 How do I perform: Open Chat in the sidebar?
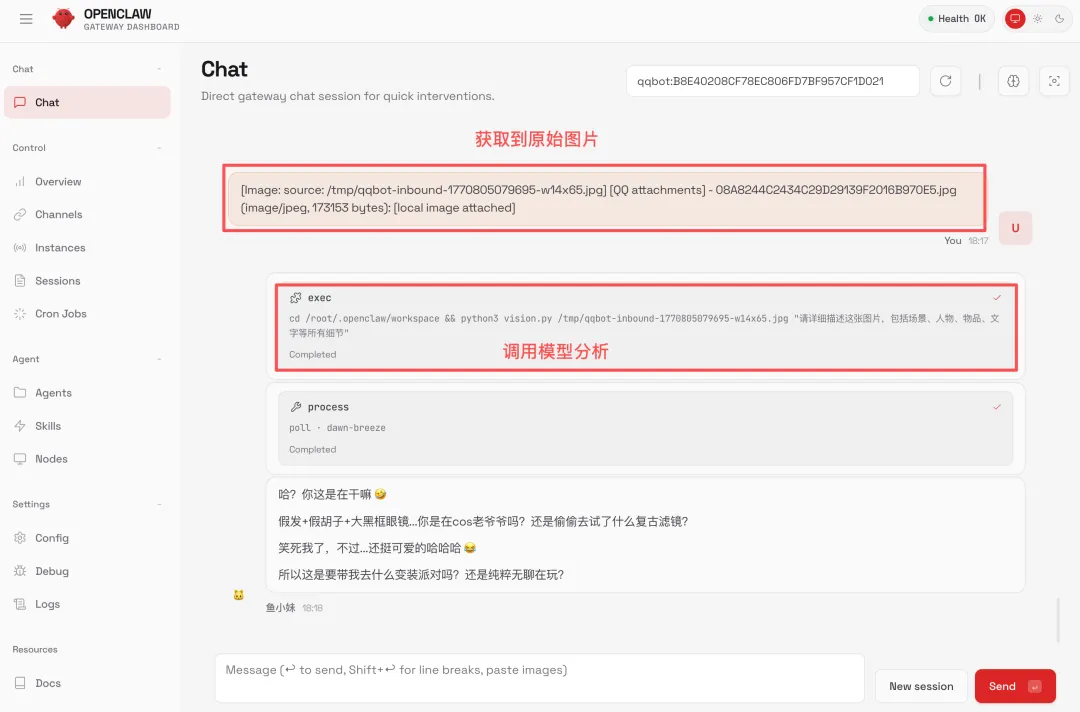pos(87,102)
